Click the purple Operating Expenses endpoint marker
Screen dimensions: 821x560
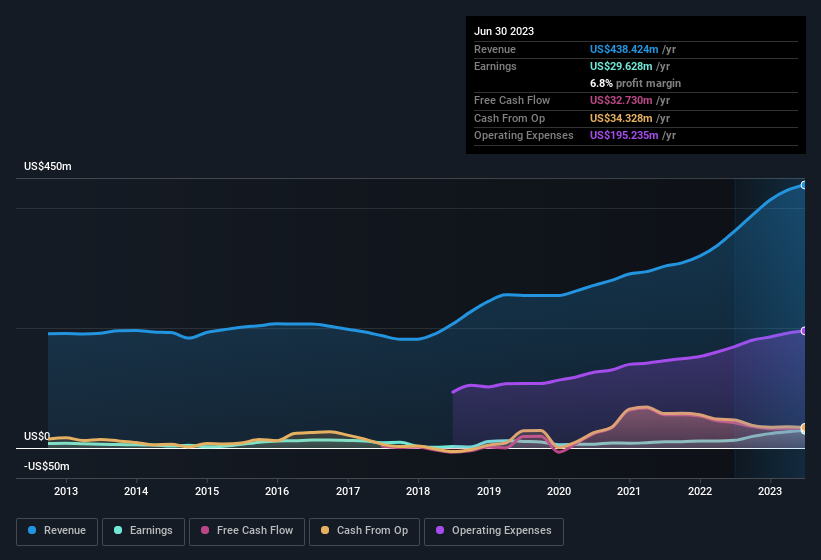[x=803, y=331]
